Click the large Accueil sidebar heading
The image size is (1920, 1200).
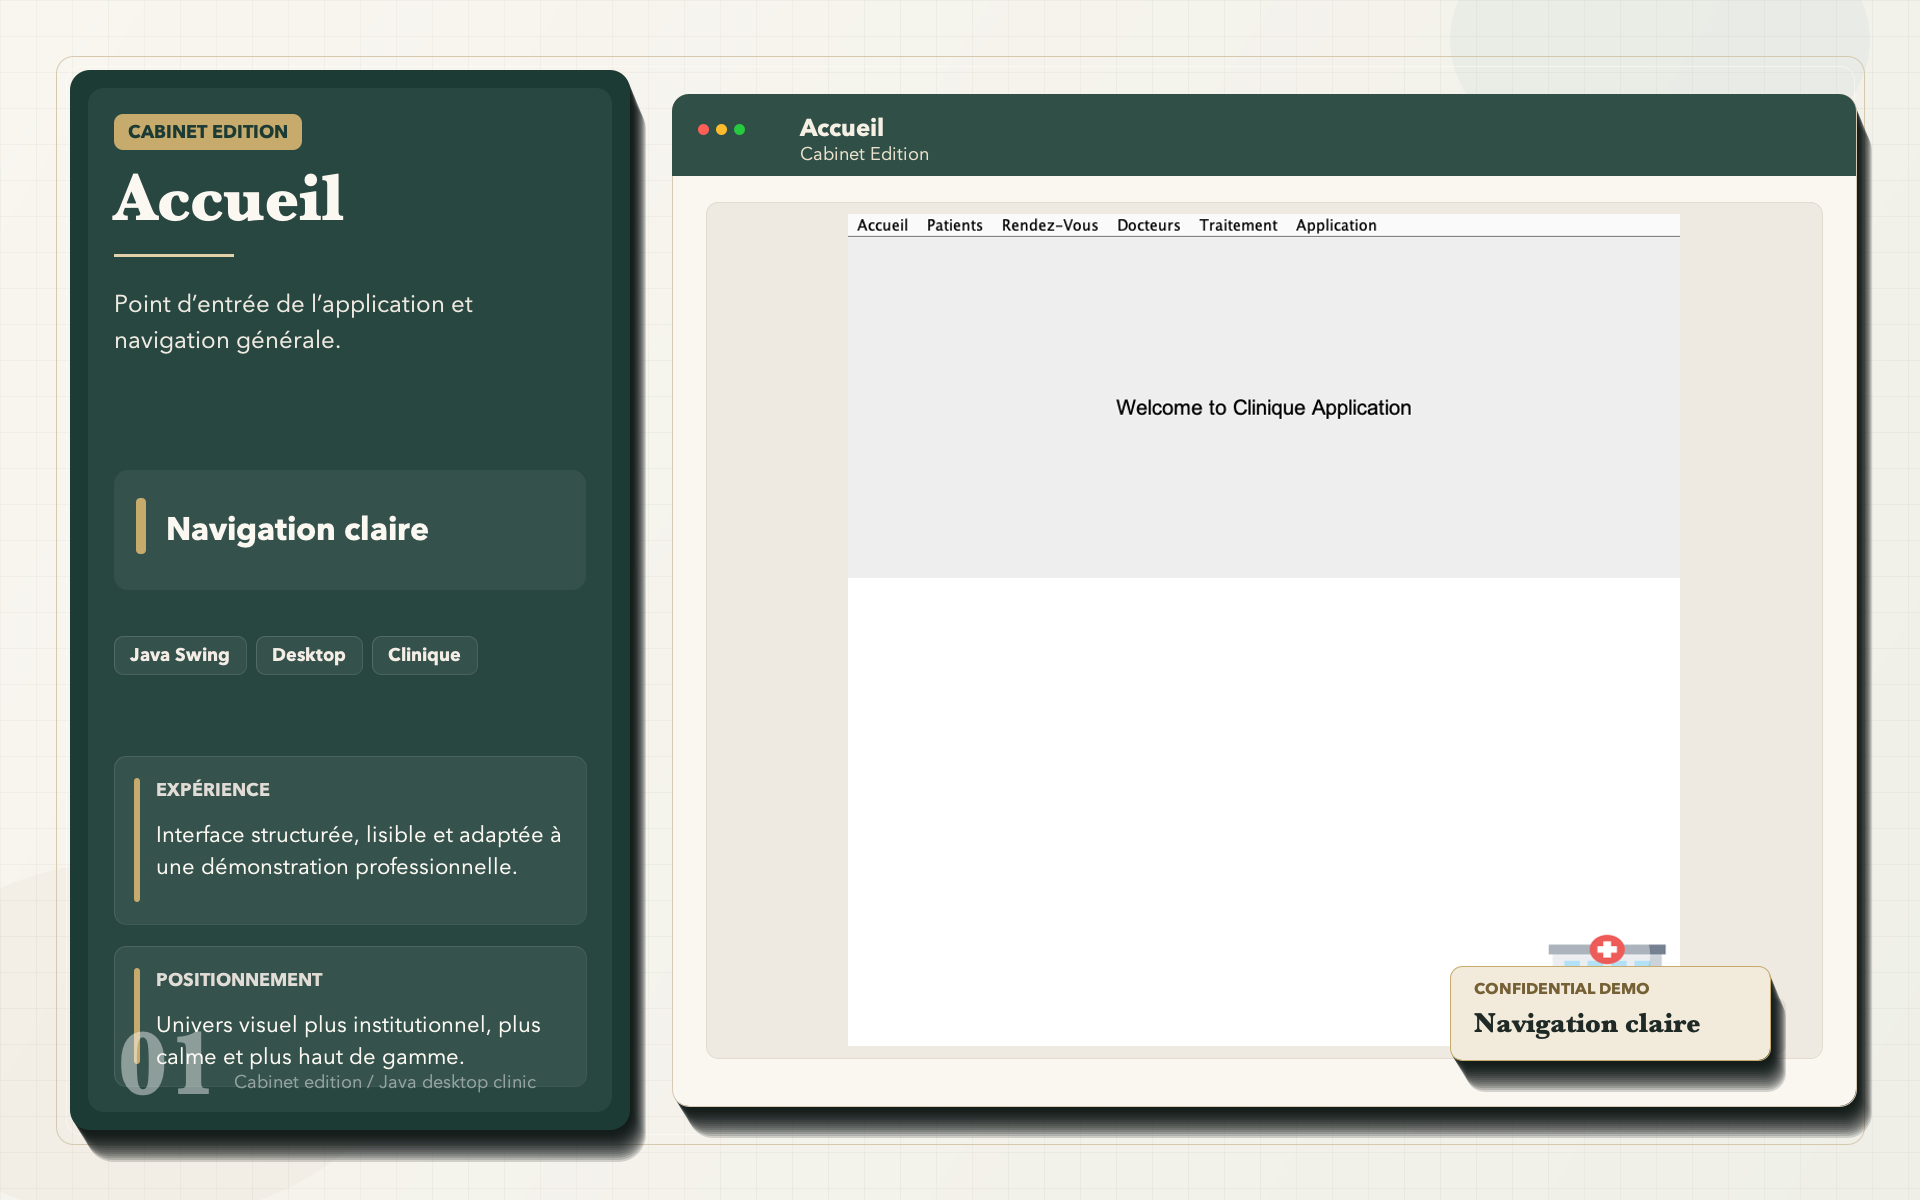tap(229, 198)
